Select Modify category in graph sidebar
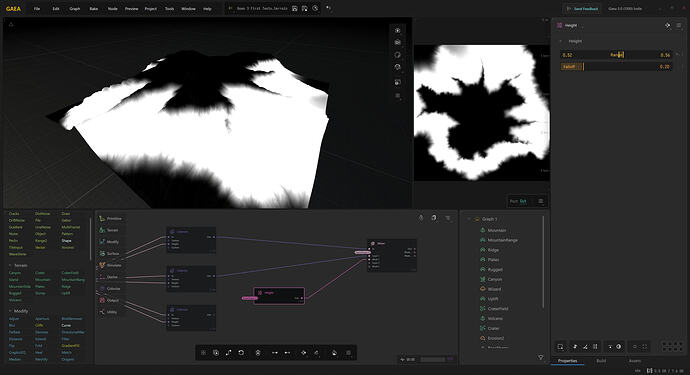Screen dimensions: 690x375 click(109, 242)
